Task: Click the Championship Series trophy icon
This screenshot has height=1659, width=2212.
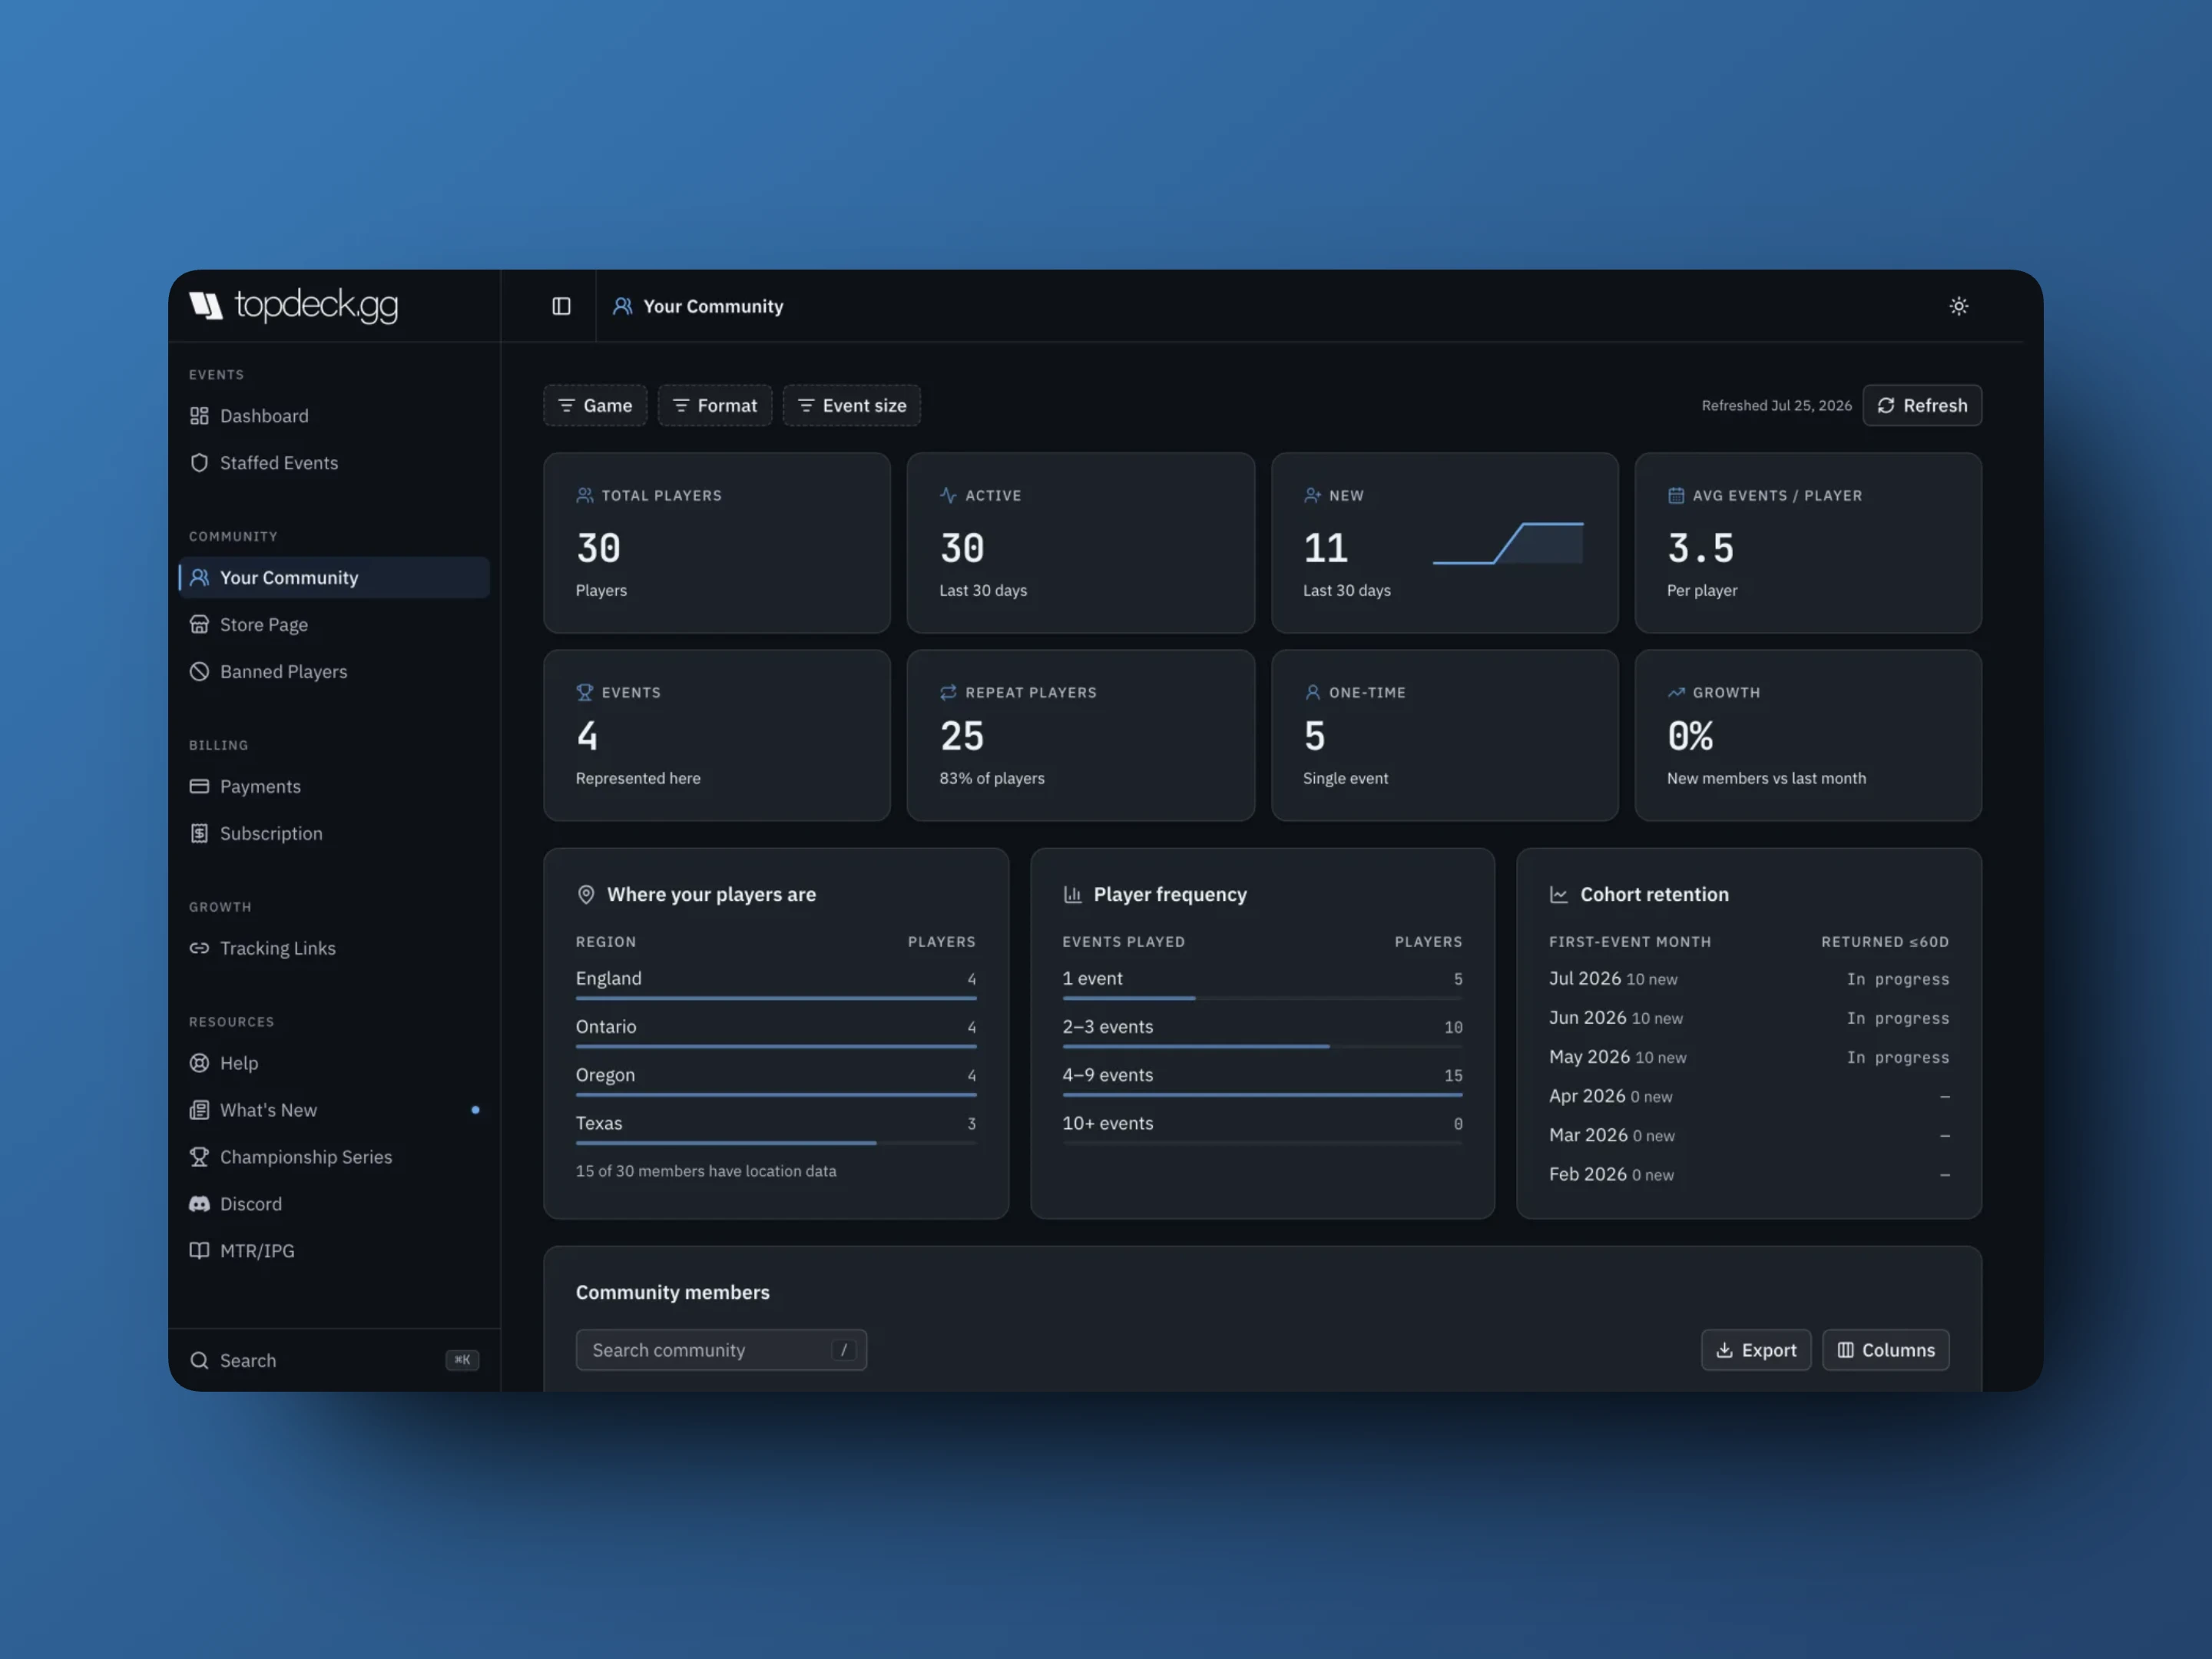Action: point(199,1157)
